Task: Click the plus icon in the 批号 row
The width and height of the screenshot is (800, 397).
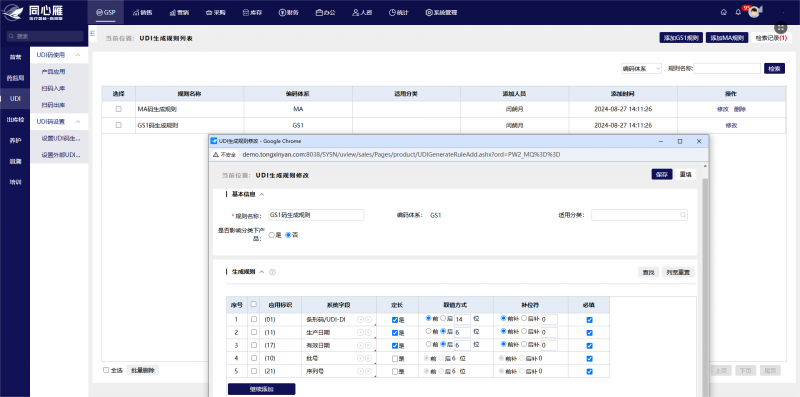Action: tap(360, 359)
